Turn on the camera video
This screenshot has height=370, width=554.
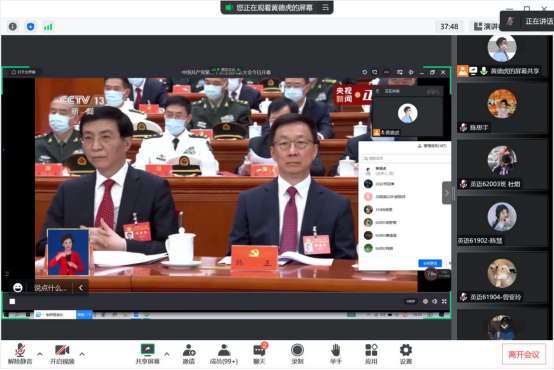[62, 353]
